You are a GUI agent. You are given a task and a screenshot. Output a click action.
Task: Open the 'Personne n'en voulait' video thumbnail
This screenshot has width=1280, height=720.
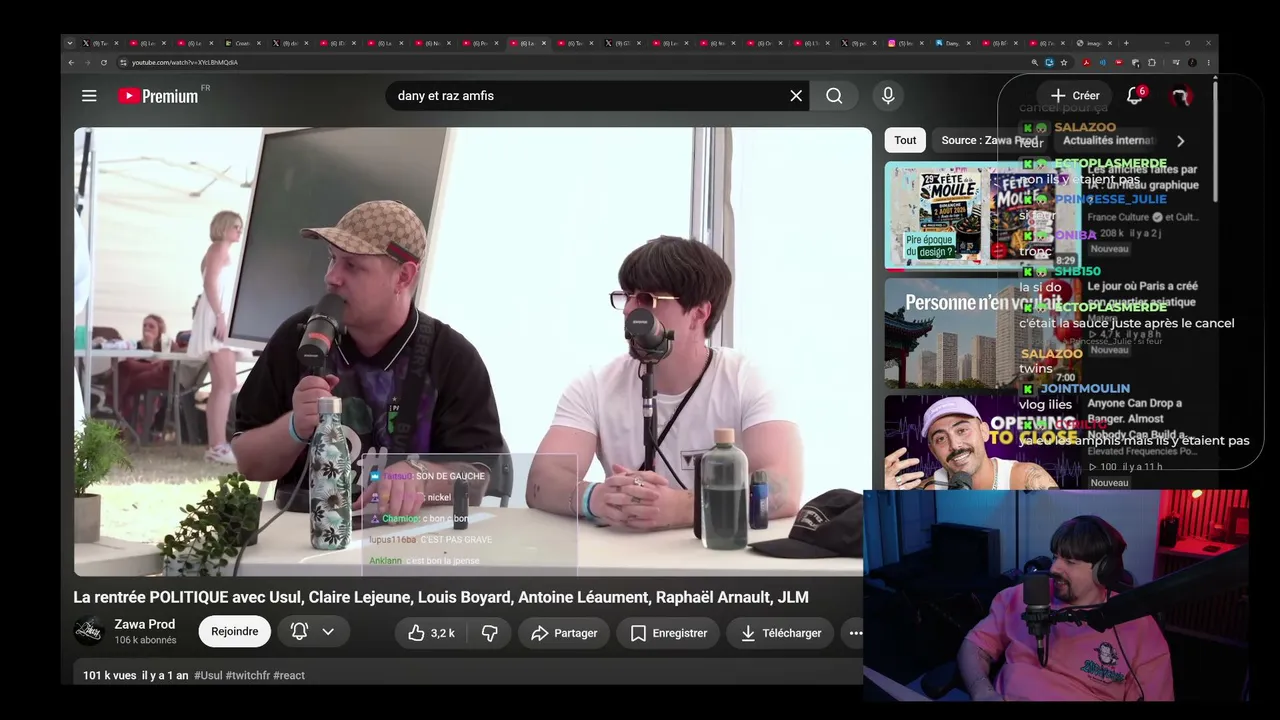(x=982, y=333)
